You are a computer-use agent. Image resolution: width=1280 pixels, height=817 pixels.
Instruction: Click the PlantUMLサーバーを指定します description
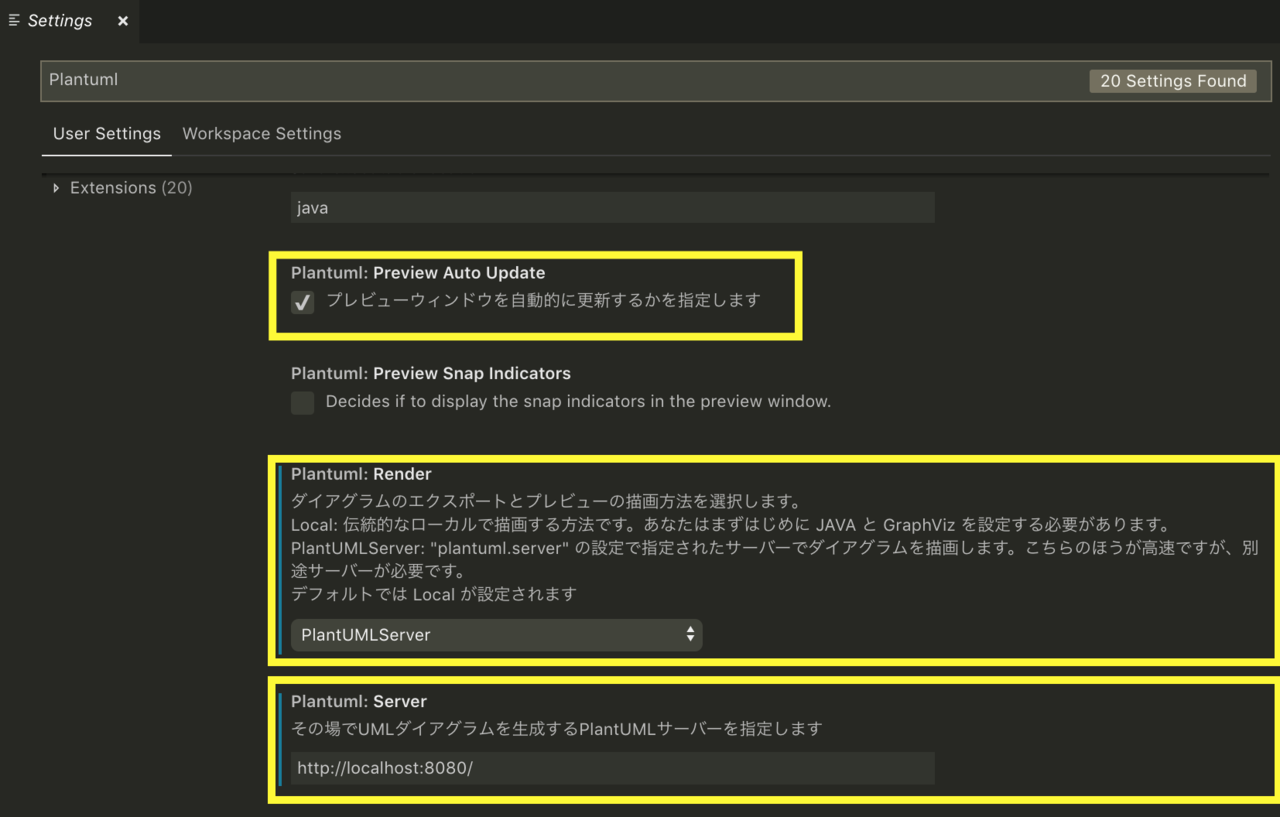(x=556, y=729)
